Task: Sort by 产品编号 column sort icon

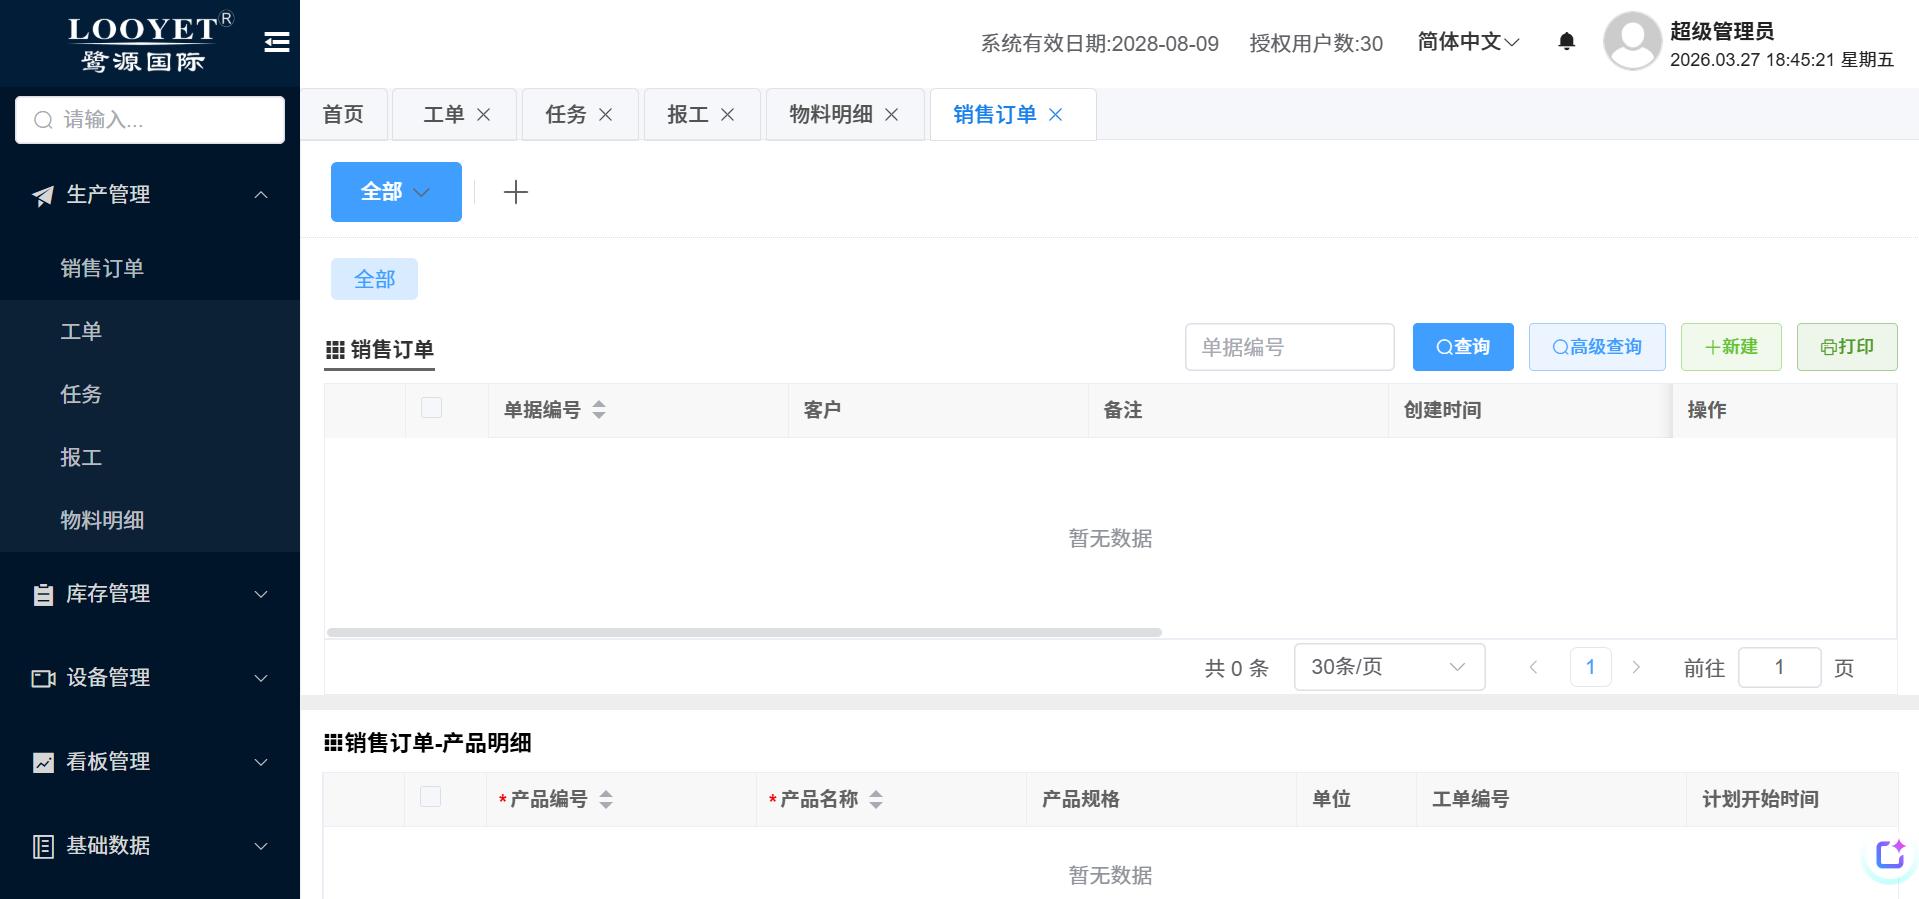Action: tap(606, 799)
